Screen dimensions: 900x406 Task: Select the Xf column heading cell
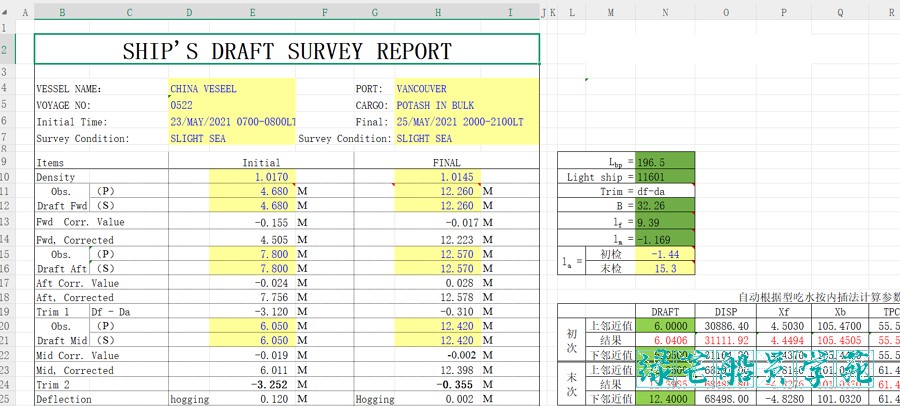(783, 312)
